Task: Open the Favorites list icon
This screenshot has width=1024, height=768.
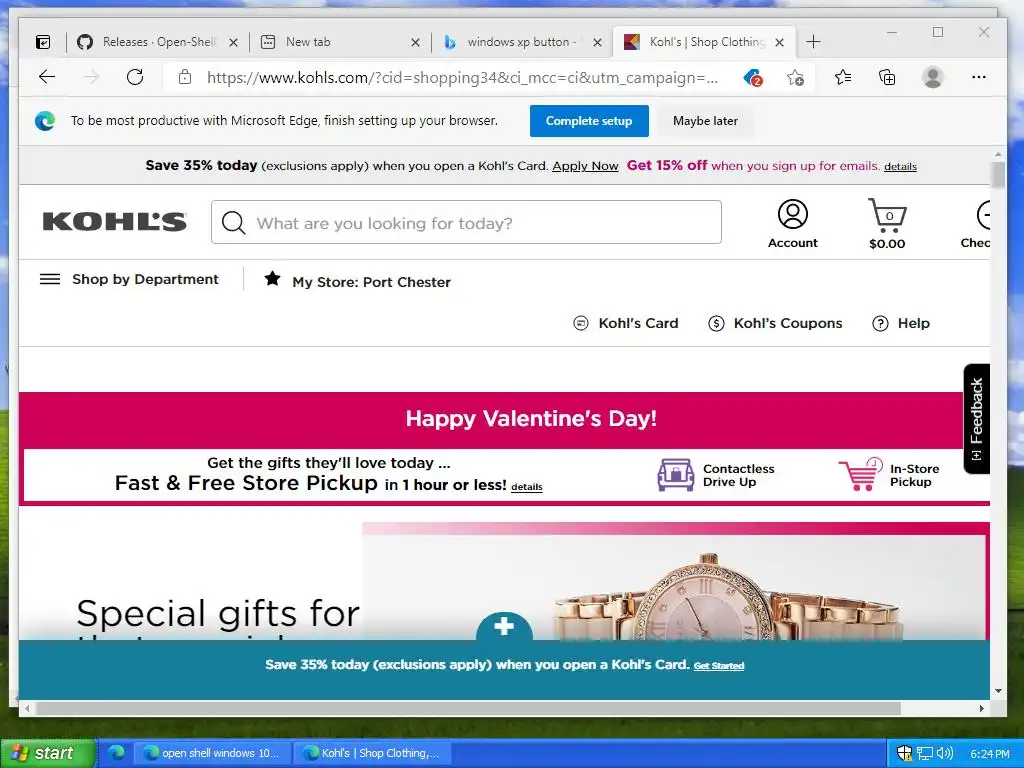Action: [843, 78]
